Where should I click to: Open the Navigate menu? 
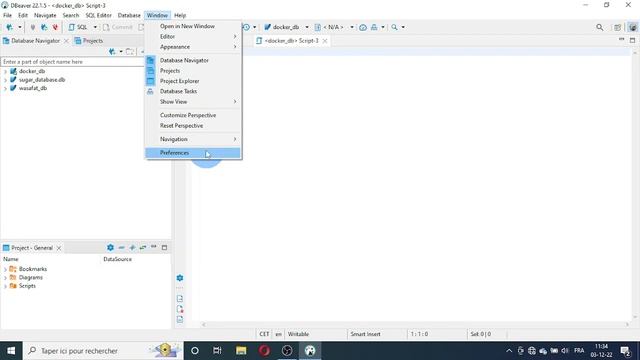pos(45,15)
